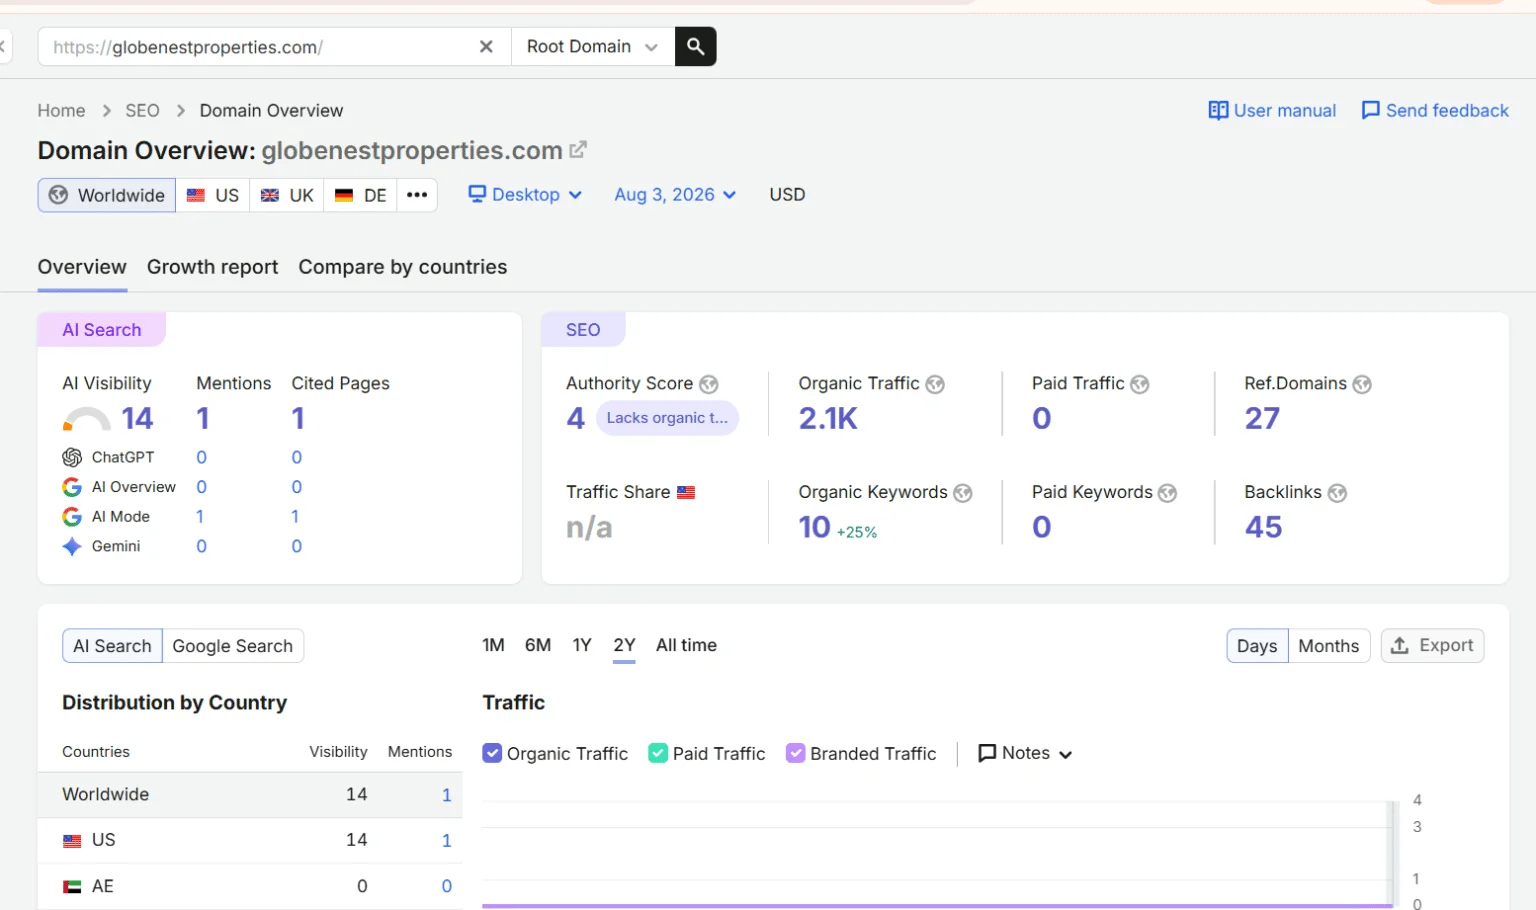1536x910 pixels.
Task: Switch to Google Search view
Action: point(233,646)
